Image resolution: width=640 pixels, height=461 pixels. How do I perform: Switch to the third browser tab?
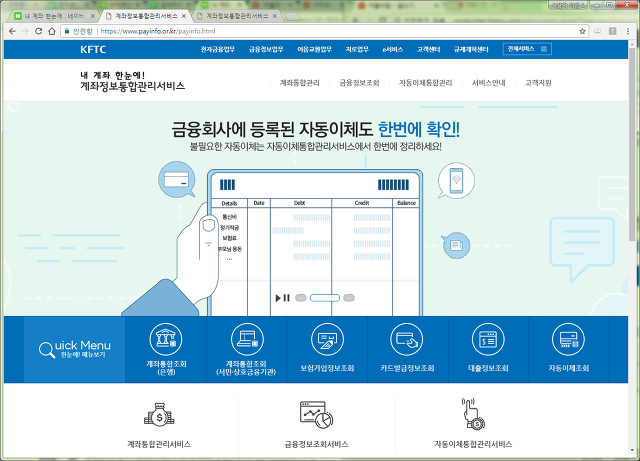point(235,16)
